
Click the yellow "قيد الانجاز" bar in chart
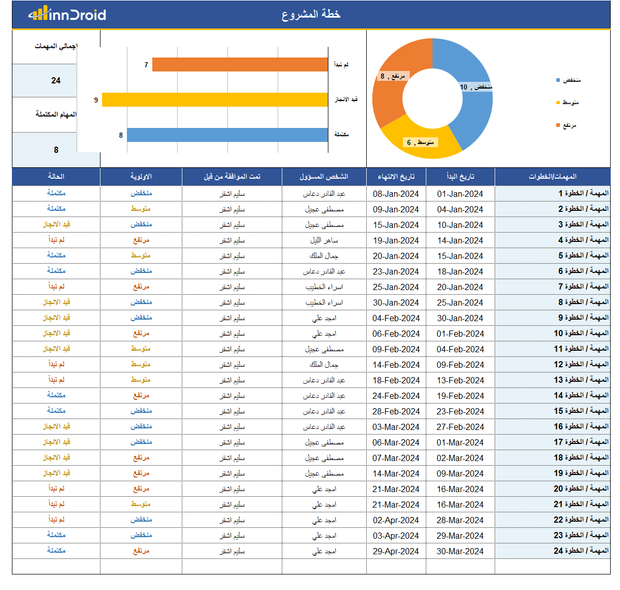click(215, 100)
